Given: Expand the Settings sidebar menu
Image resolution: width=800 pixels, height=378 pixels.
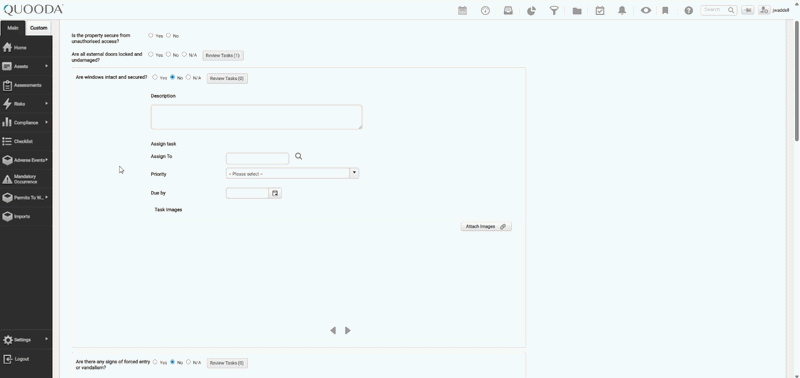Looking at the screenshot, I should 26,340.
